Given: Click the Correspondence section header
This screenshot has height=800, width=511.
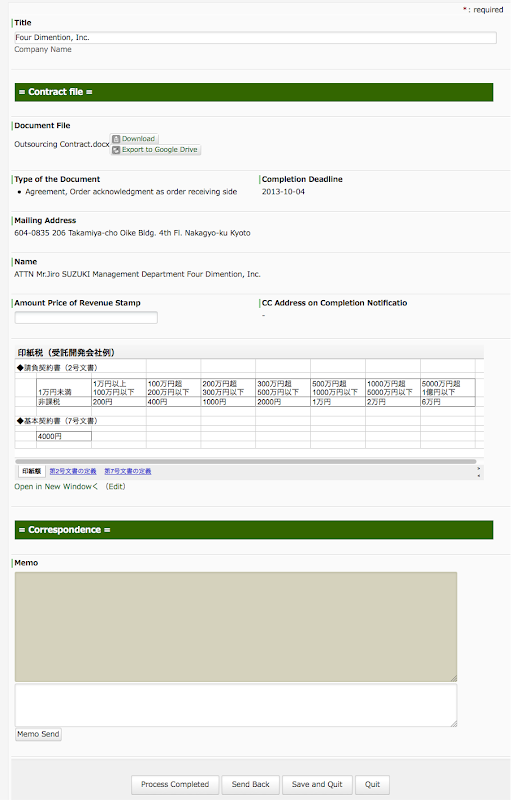Looking at the screenshot, I should point(254,530).
